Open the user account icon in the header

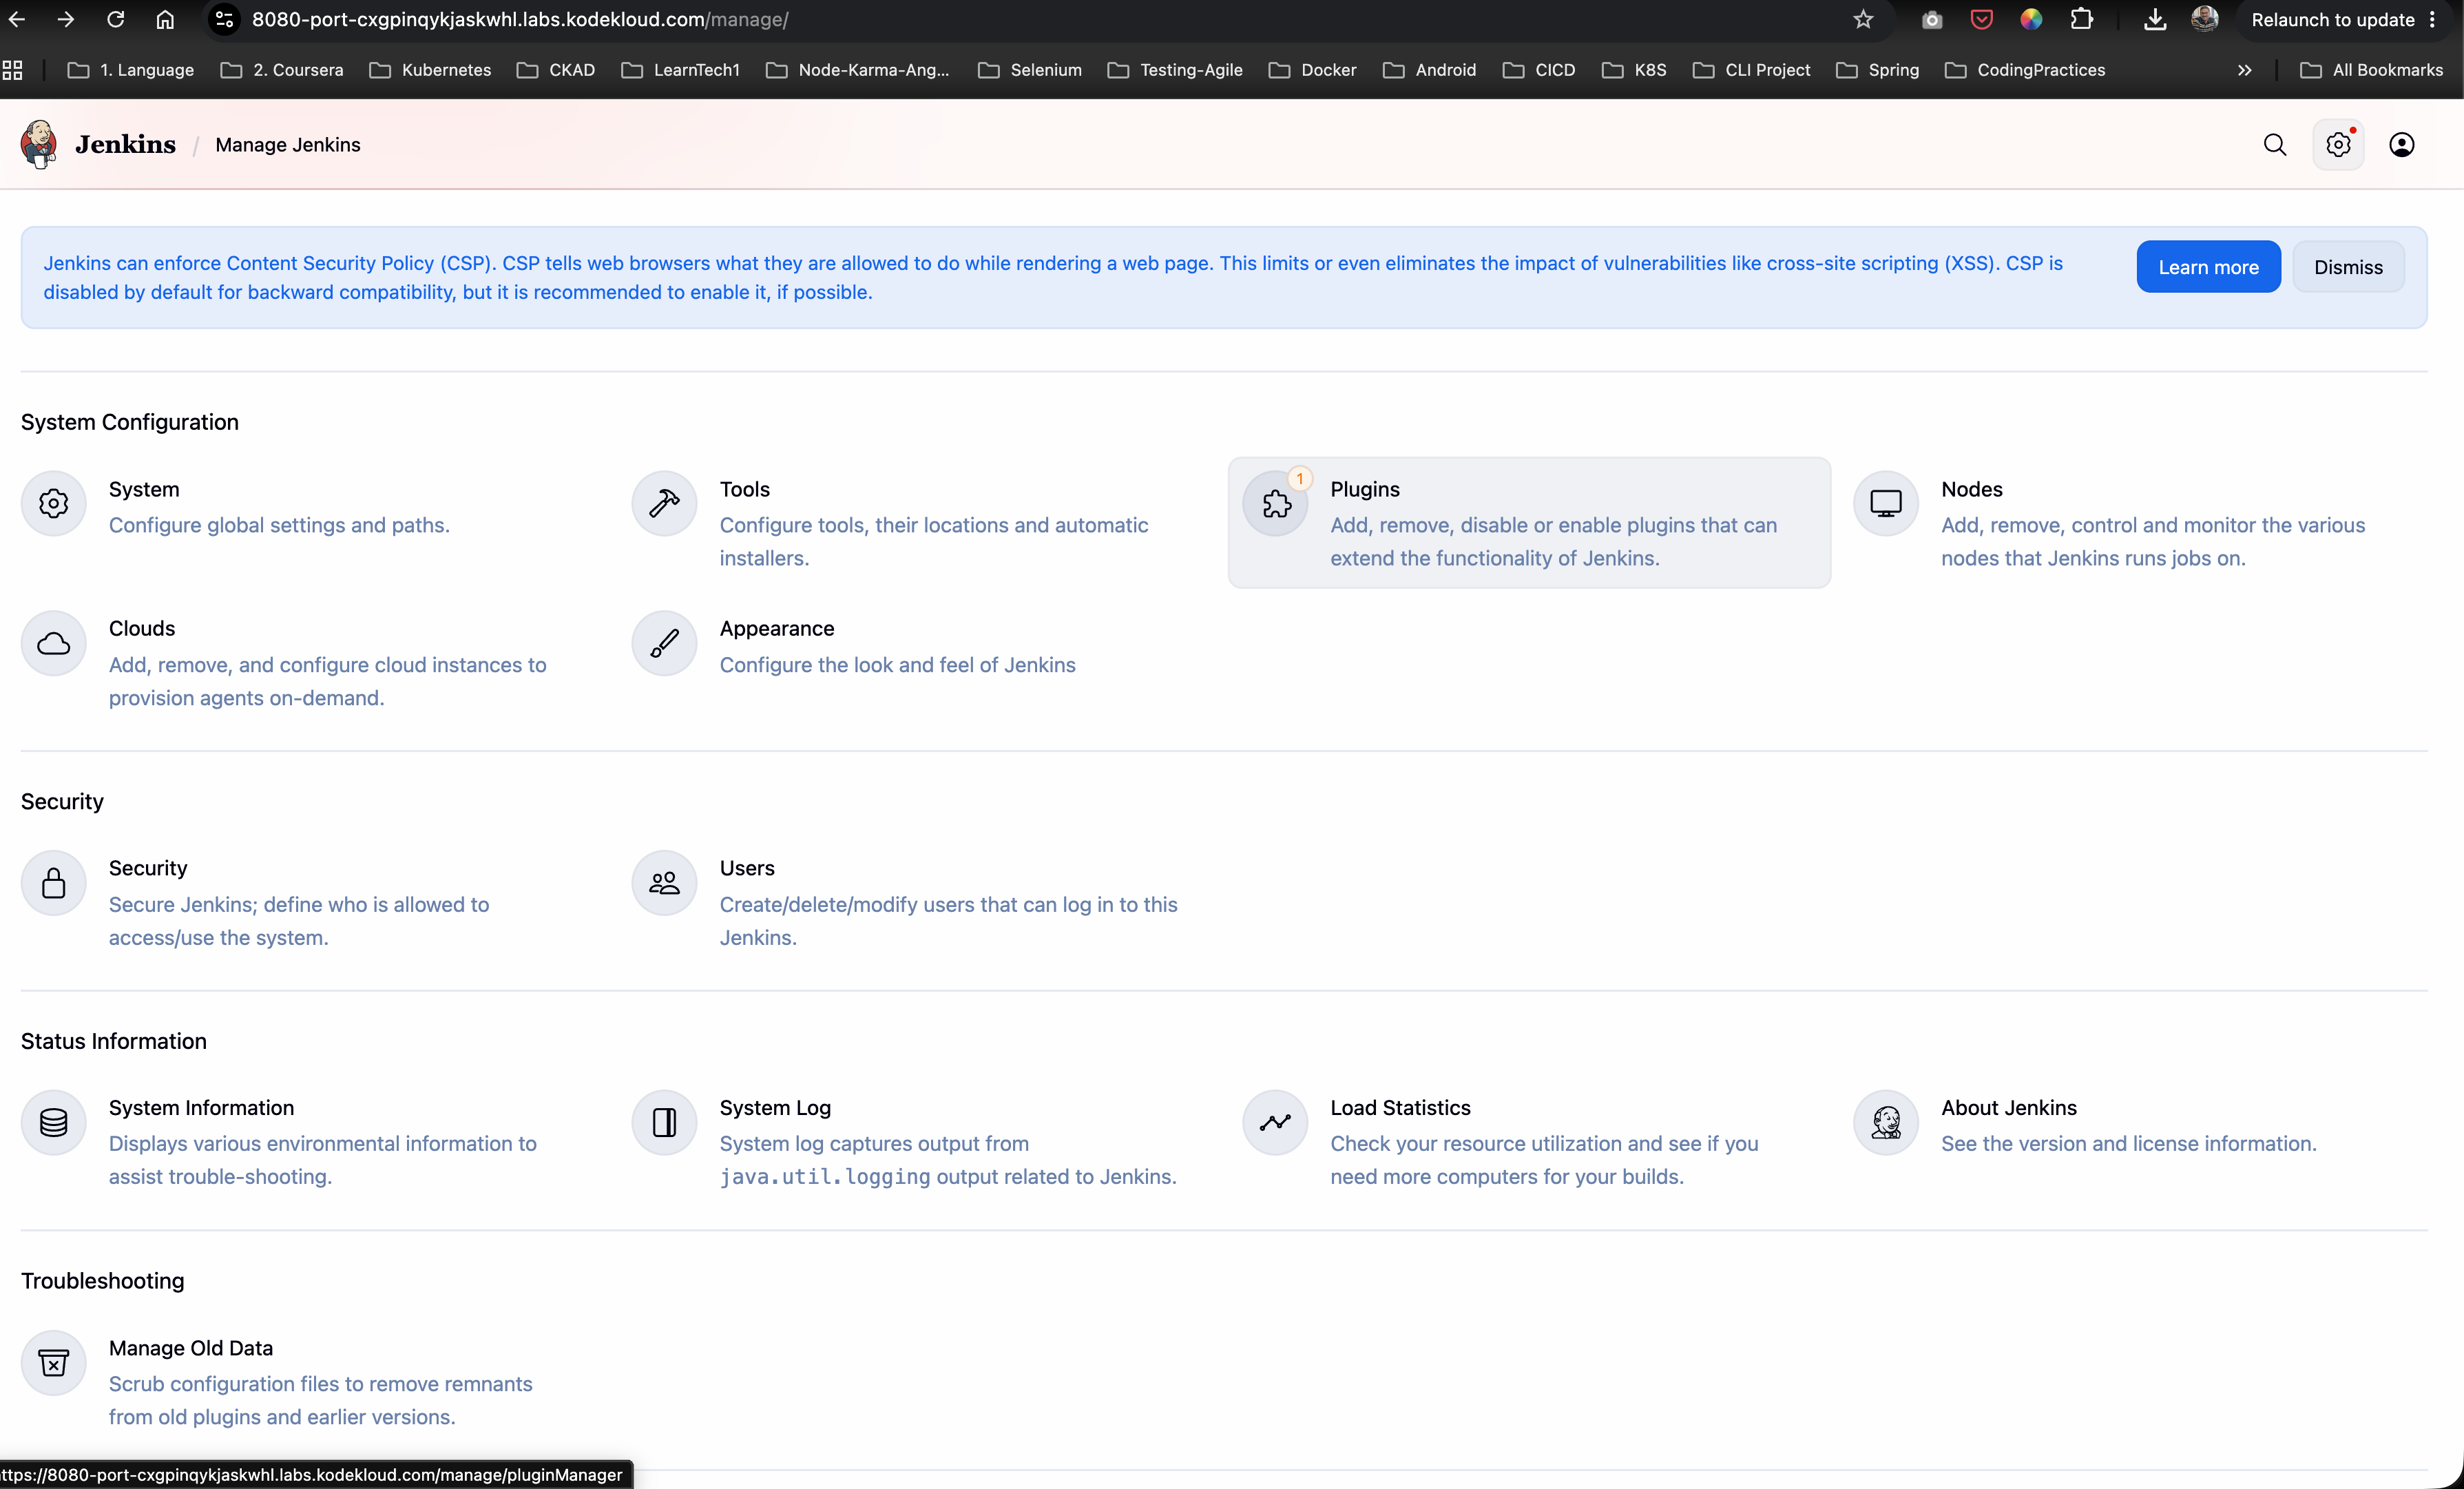click(x=2402, y=145)
